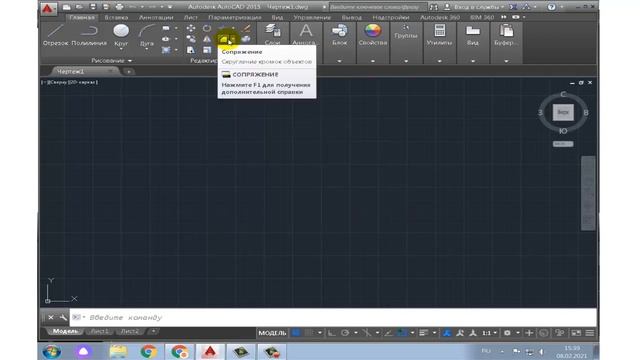The height and width of the screenshot is (360, 640).
Task: Open the Блок panel button
Action: coord(339,34)
